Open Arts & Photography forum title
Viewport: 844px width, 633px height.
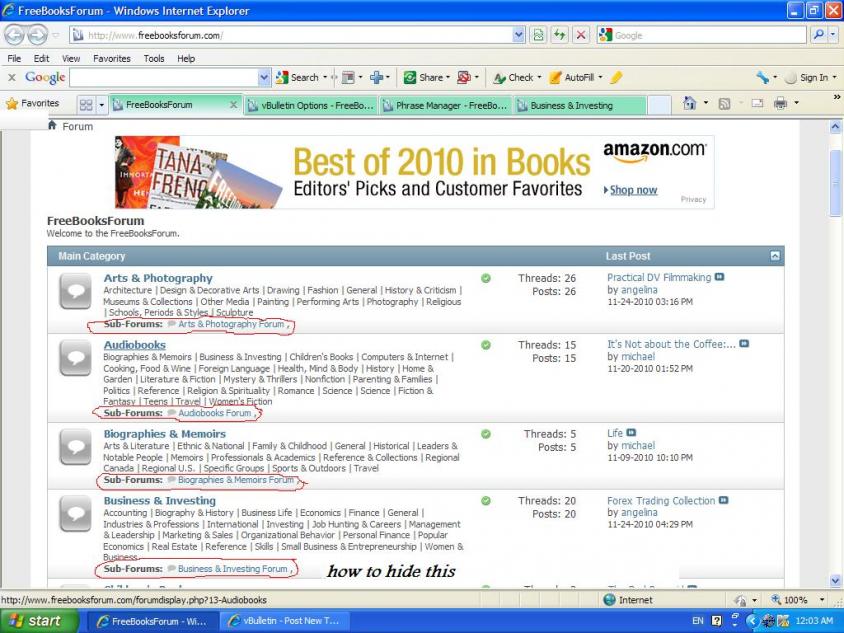click(x=158, y=278)
